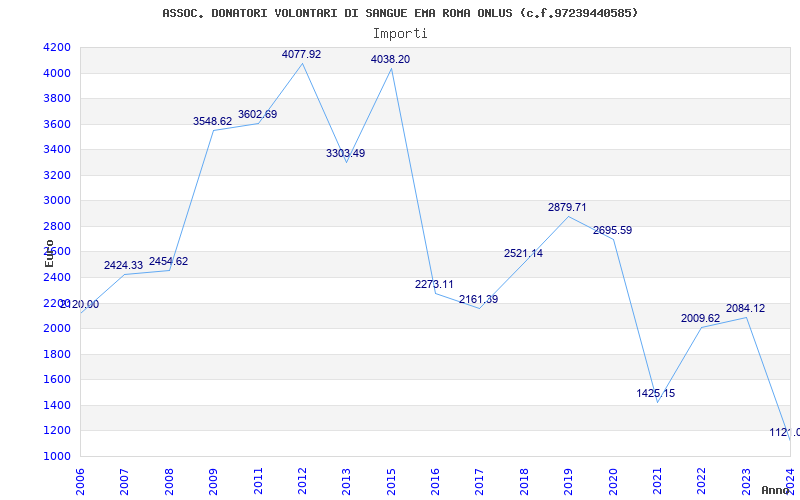Click the 2424.33 data label
The width and height of the screenshot is (800, 500).
click(x=123, y=265)
